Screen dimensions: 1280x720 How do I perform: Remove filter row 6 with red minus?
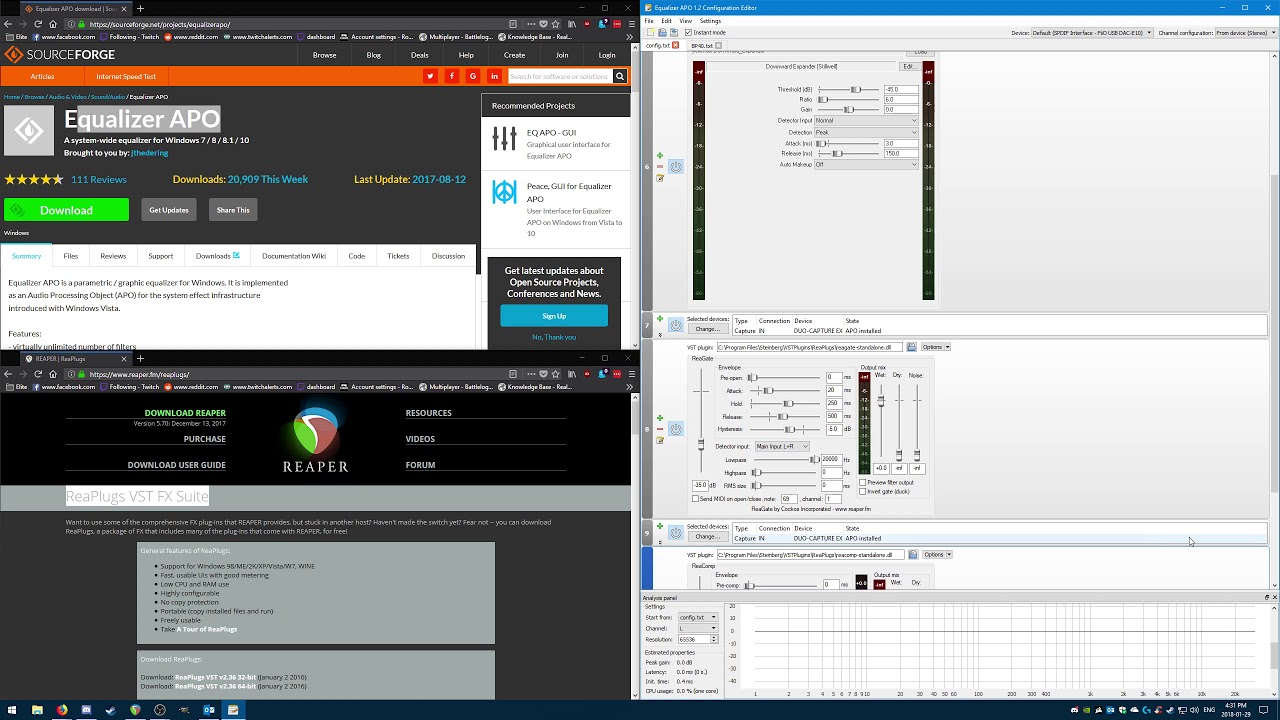pyautogui.click(x=660, y=167)
